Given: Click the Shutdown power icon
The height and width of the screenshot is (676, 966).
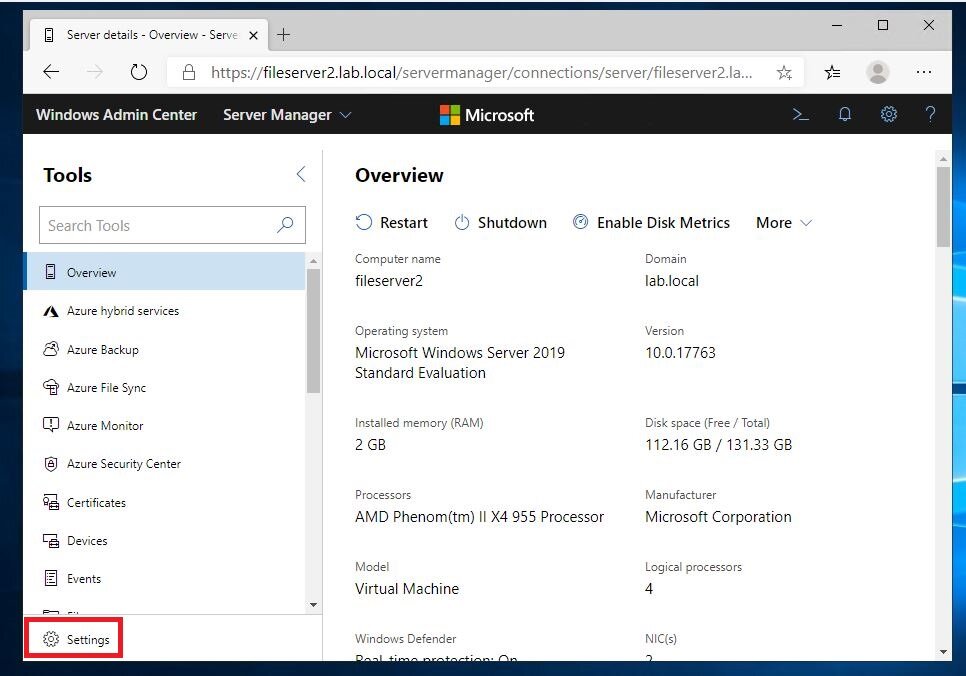Looking at the screenshot, I should pos(462,222).
